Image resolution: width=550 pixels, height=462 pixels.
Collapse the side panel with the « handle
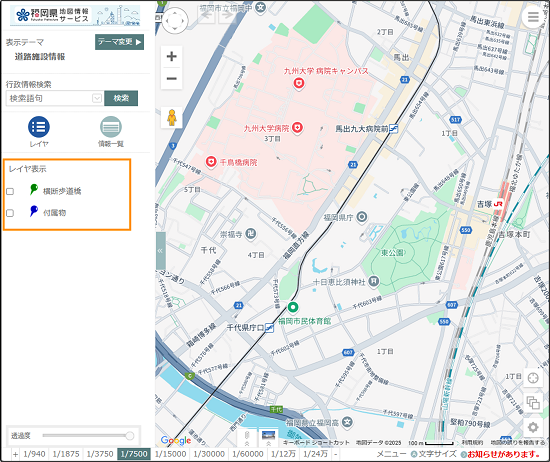[160, 250]
